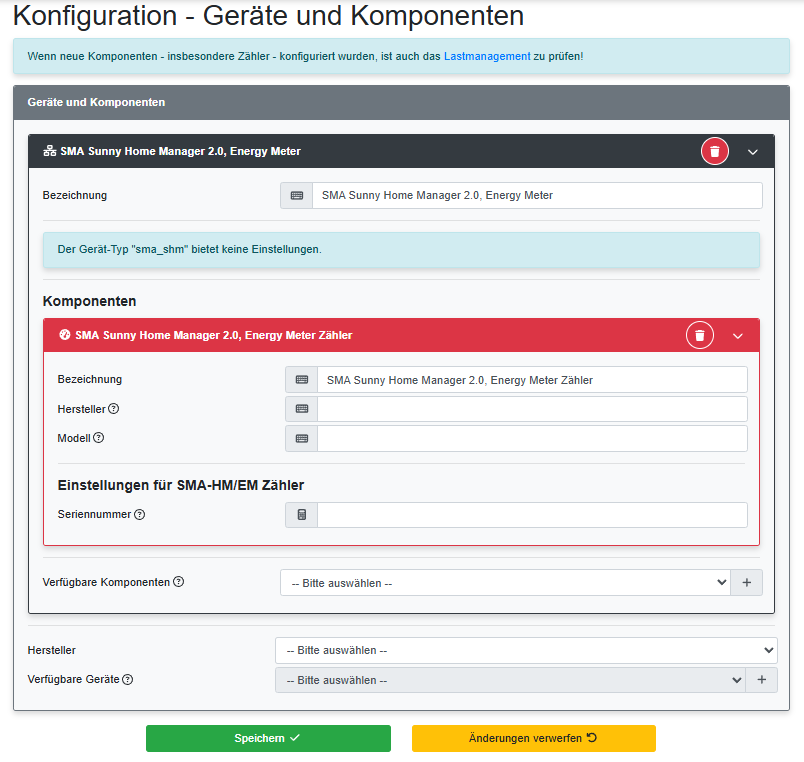Click keyboard icon beside component Hersteller field
The width and height of the screenshot is (804, 762).
tap(302, 409)
